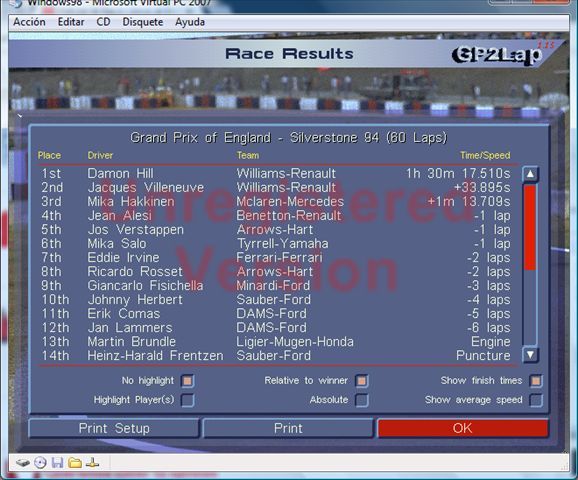Screen dimensions: 578x480
Task: Select driver Ricardo Rosset
Action: [135, 271]
